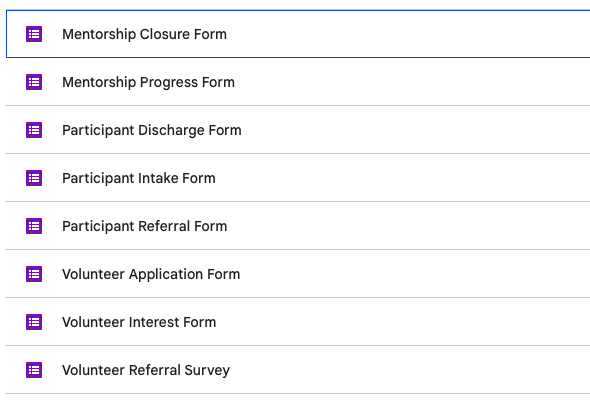Screen dimensions: 590x420
Task: Click the Mentorship Closure Form icon
Action: coord(34,34)
